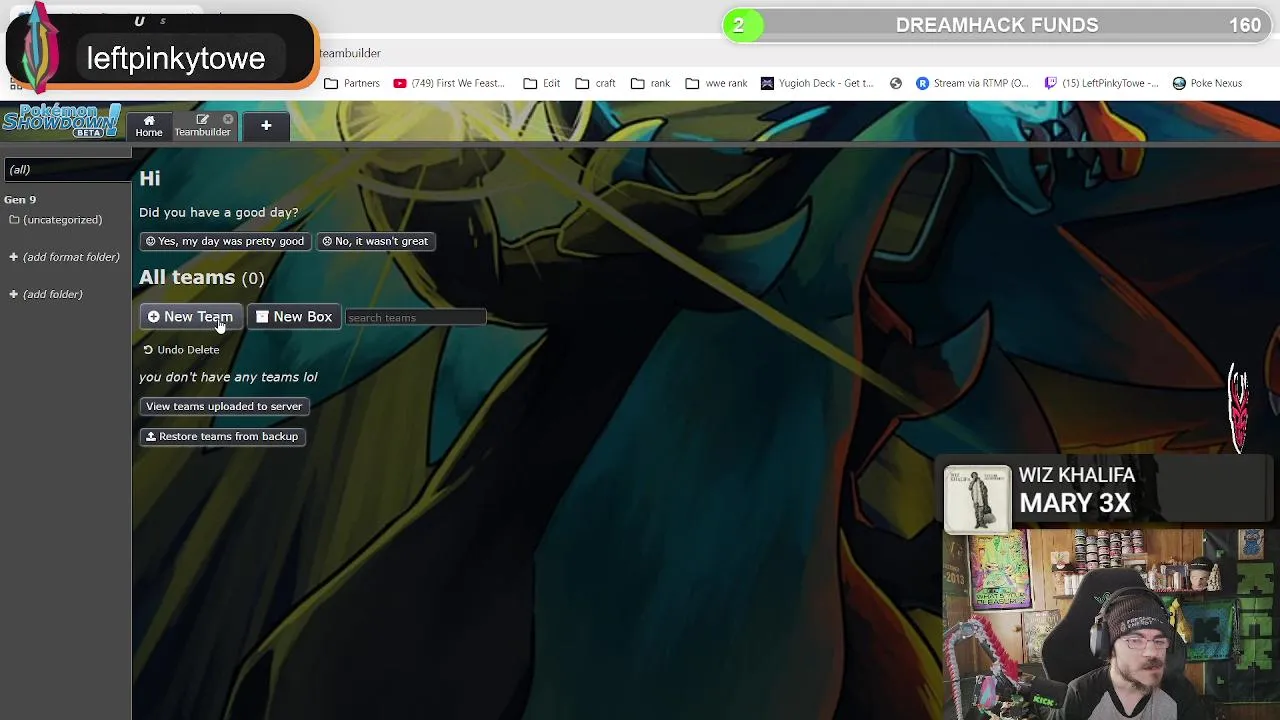The height and width of the screenshot is (720, 1280).
Task: Open the Edit bookmark folder
Action: pos(542,83)
